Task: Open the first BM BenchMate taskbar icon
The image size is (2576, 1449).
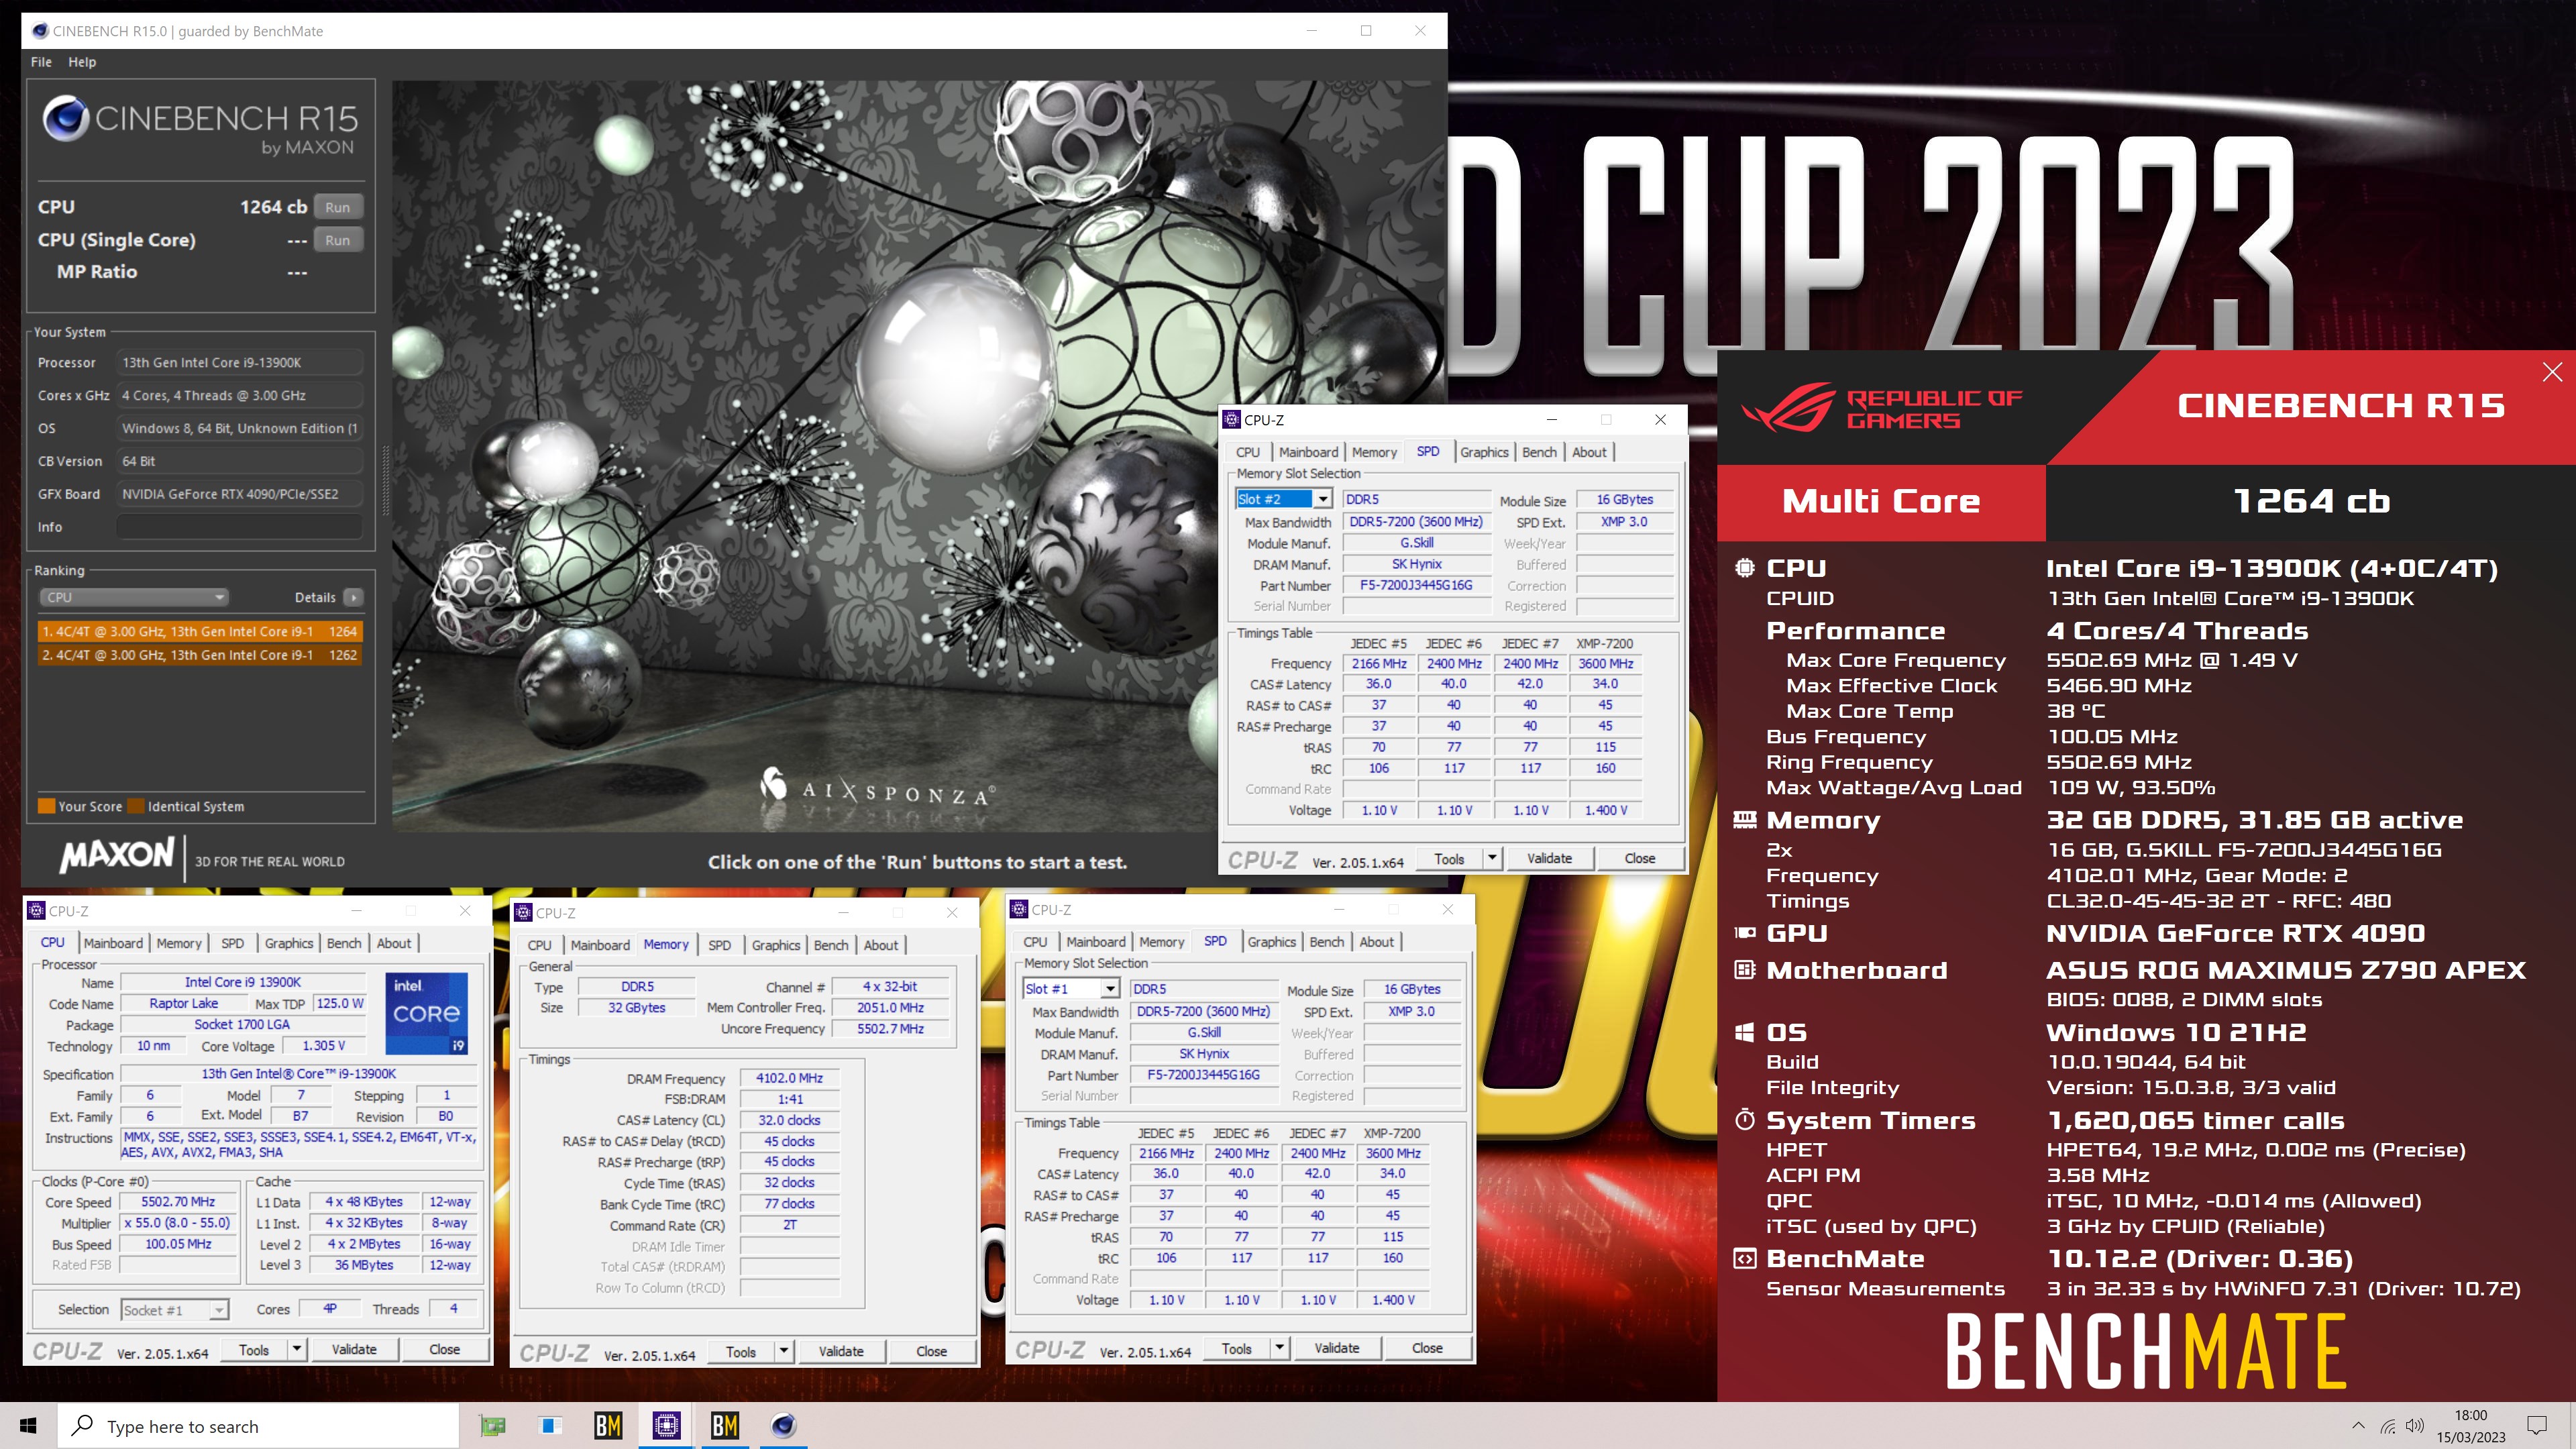Action: pos(608,1425)
